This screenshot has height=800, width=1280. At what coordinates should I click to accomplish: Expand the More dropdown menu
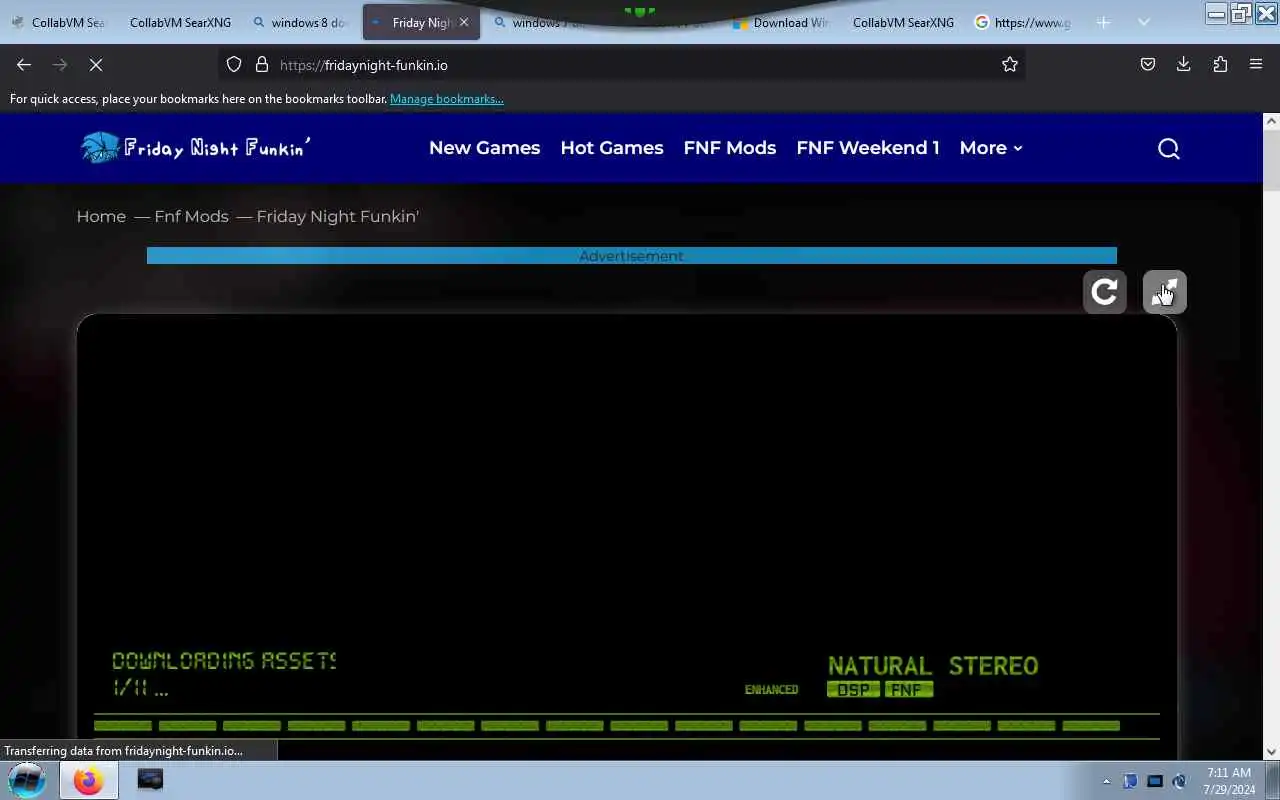[x=991, y=148]
